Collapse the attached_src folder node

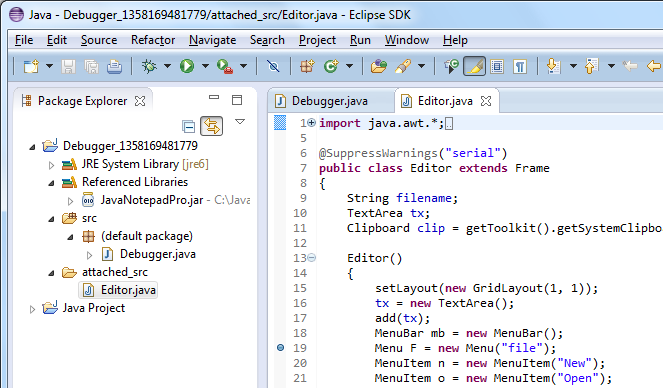pyautogui.click(x=52, y=273)
